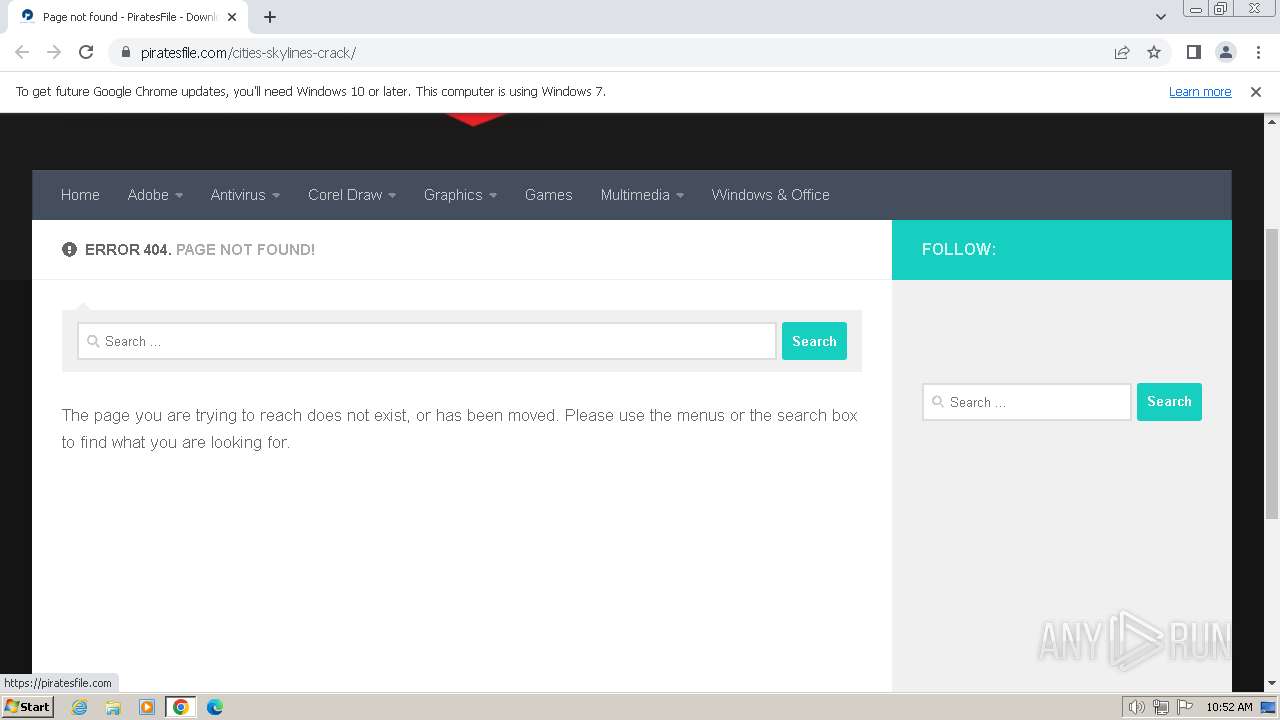Launch Internet Explorer from the taskbar
This screenshot has width=1280, height=720.
79,707
